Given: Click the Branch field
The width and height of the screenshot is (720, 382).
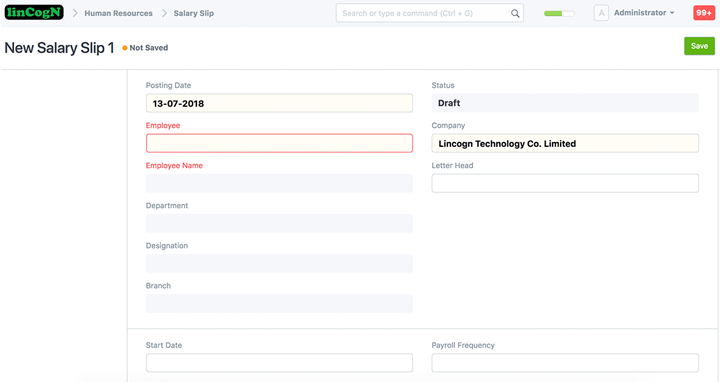Looking at the screenshot, I should 279,303.
